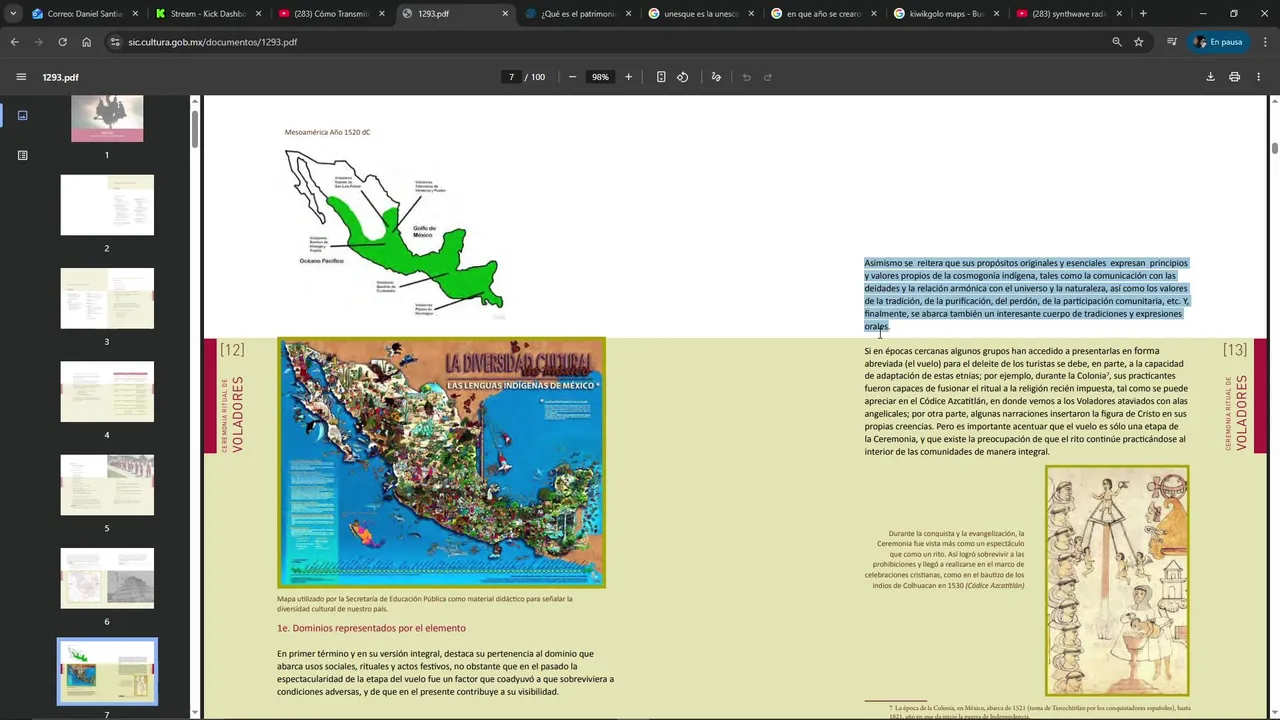This screenshot has width=1280, height=720.
Task: Show page thumbnails view in sidebar
Action: pos(22,115)
